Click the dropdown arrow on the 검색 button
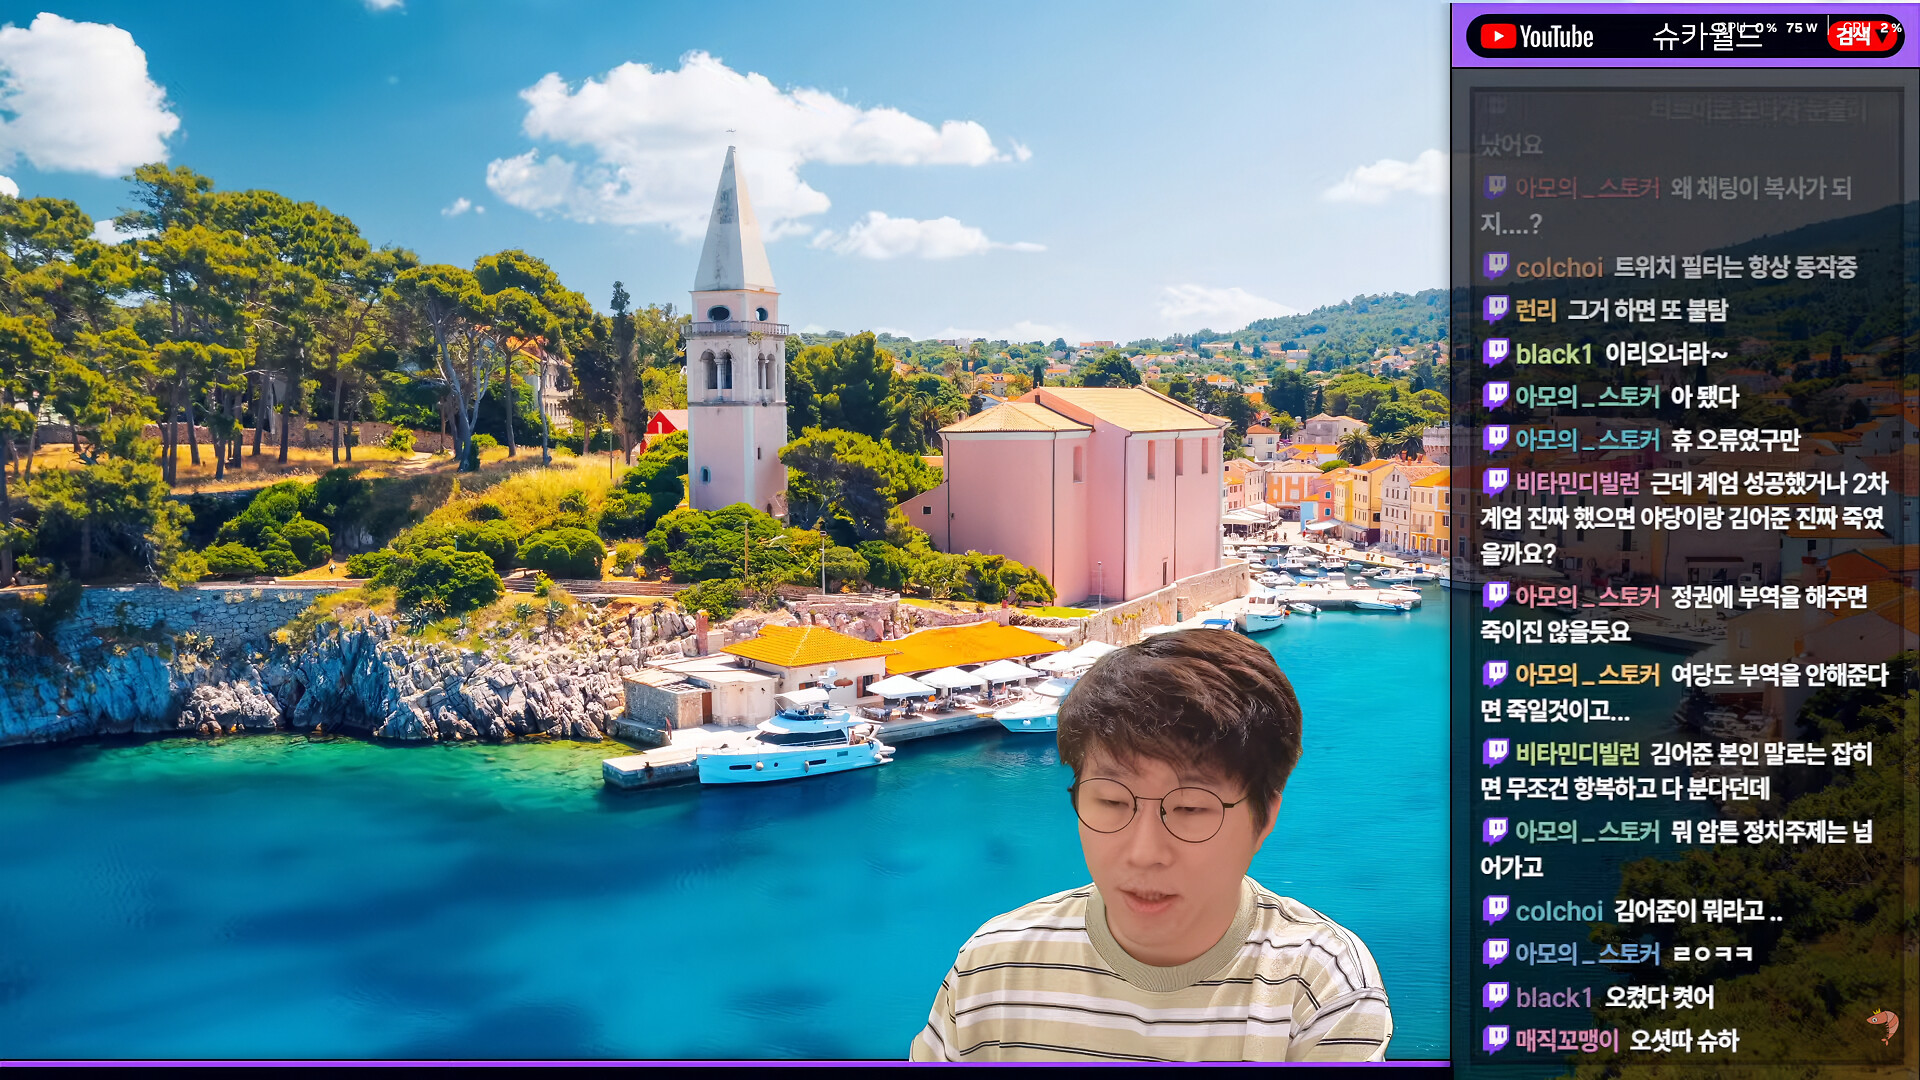Screen dimensions: 1920x1080 coord(1884,38)
